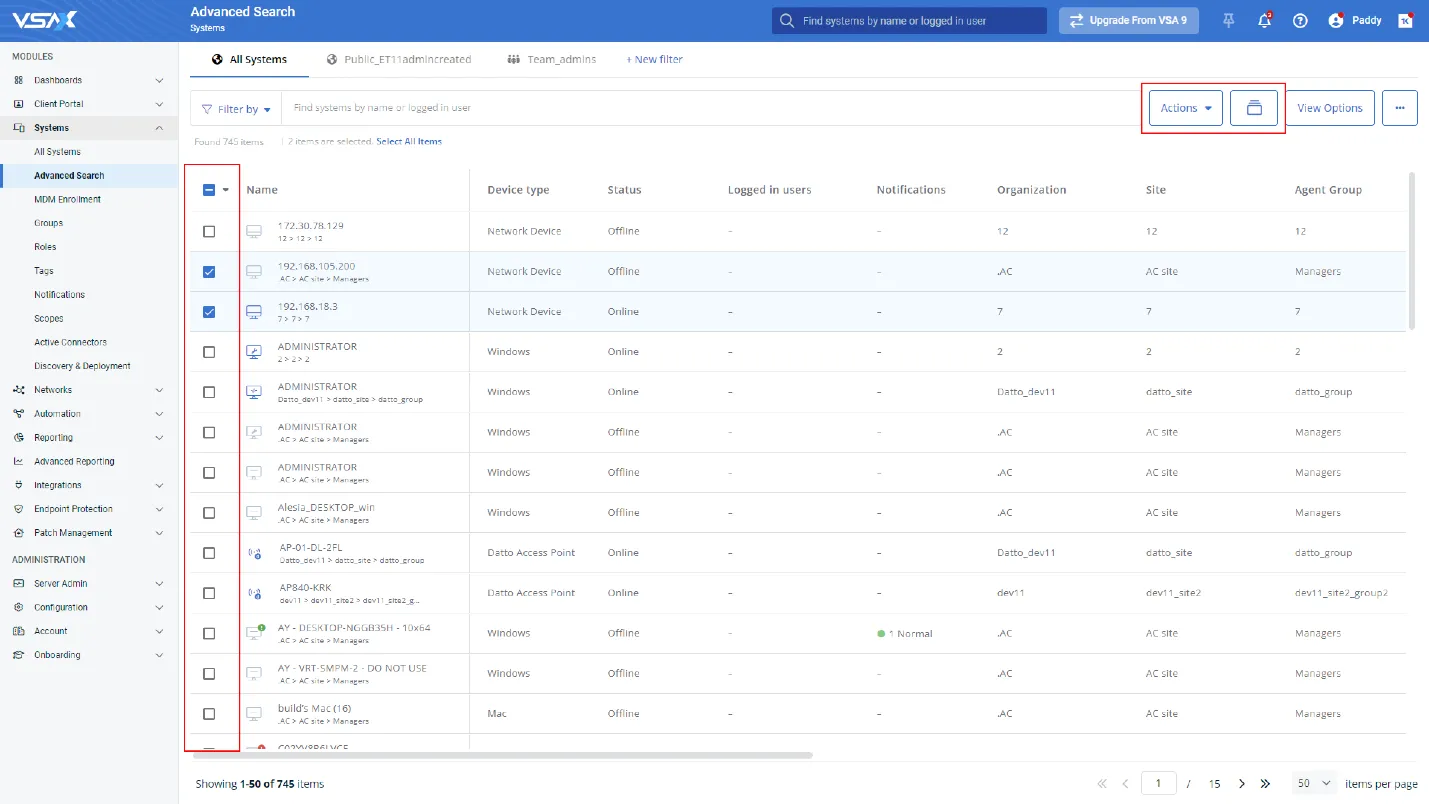Image resolution: width=1429 pixels, height=804 pixels.
Task: Toggle the select-all header checkbox
Action: pos(209,190)
